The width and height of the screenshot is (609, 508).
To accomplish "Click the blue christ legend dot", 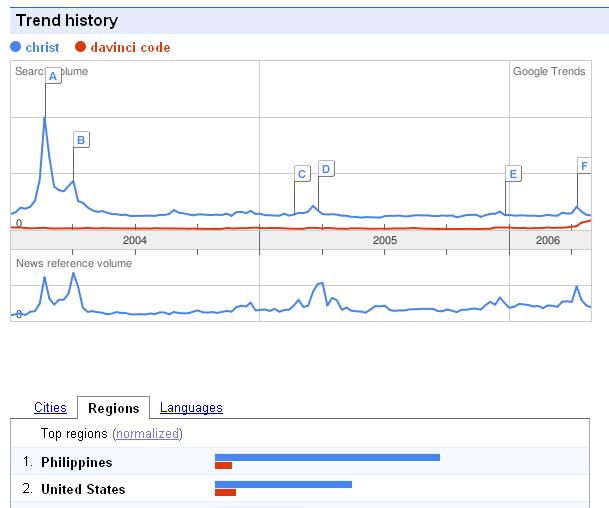I will [16, 47].
